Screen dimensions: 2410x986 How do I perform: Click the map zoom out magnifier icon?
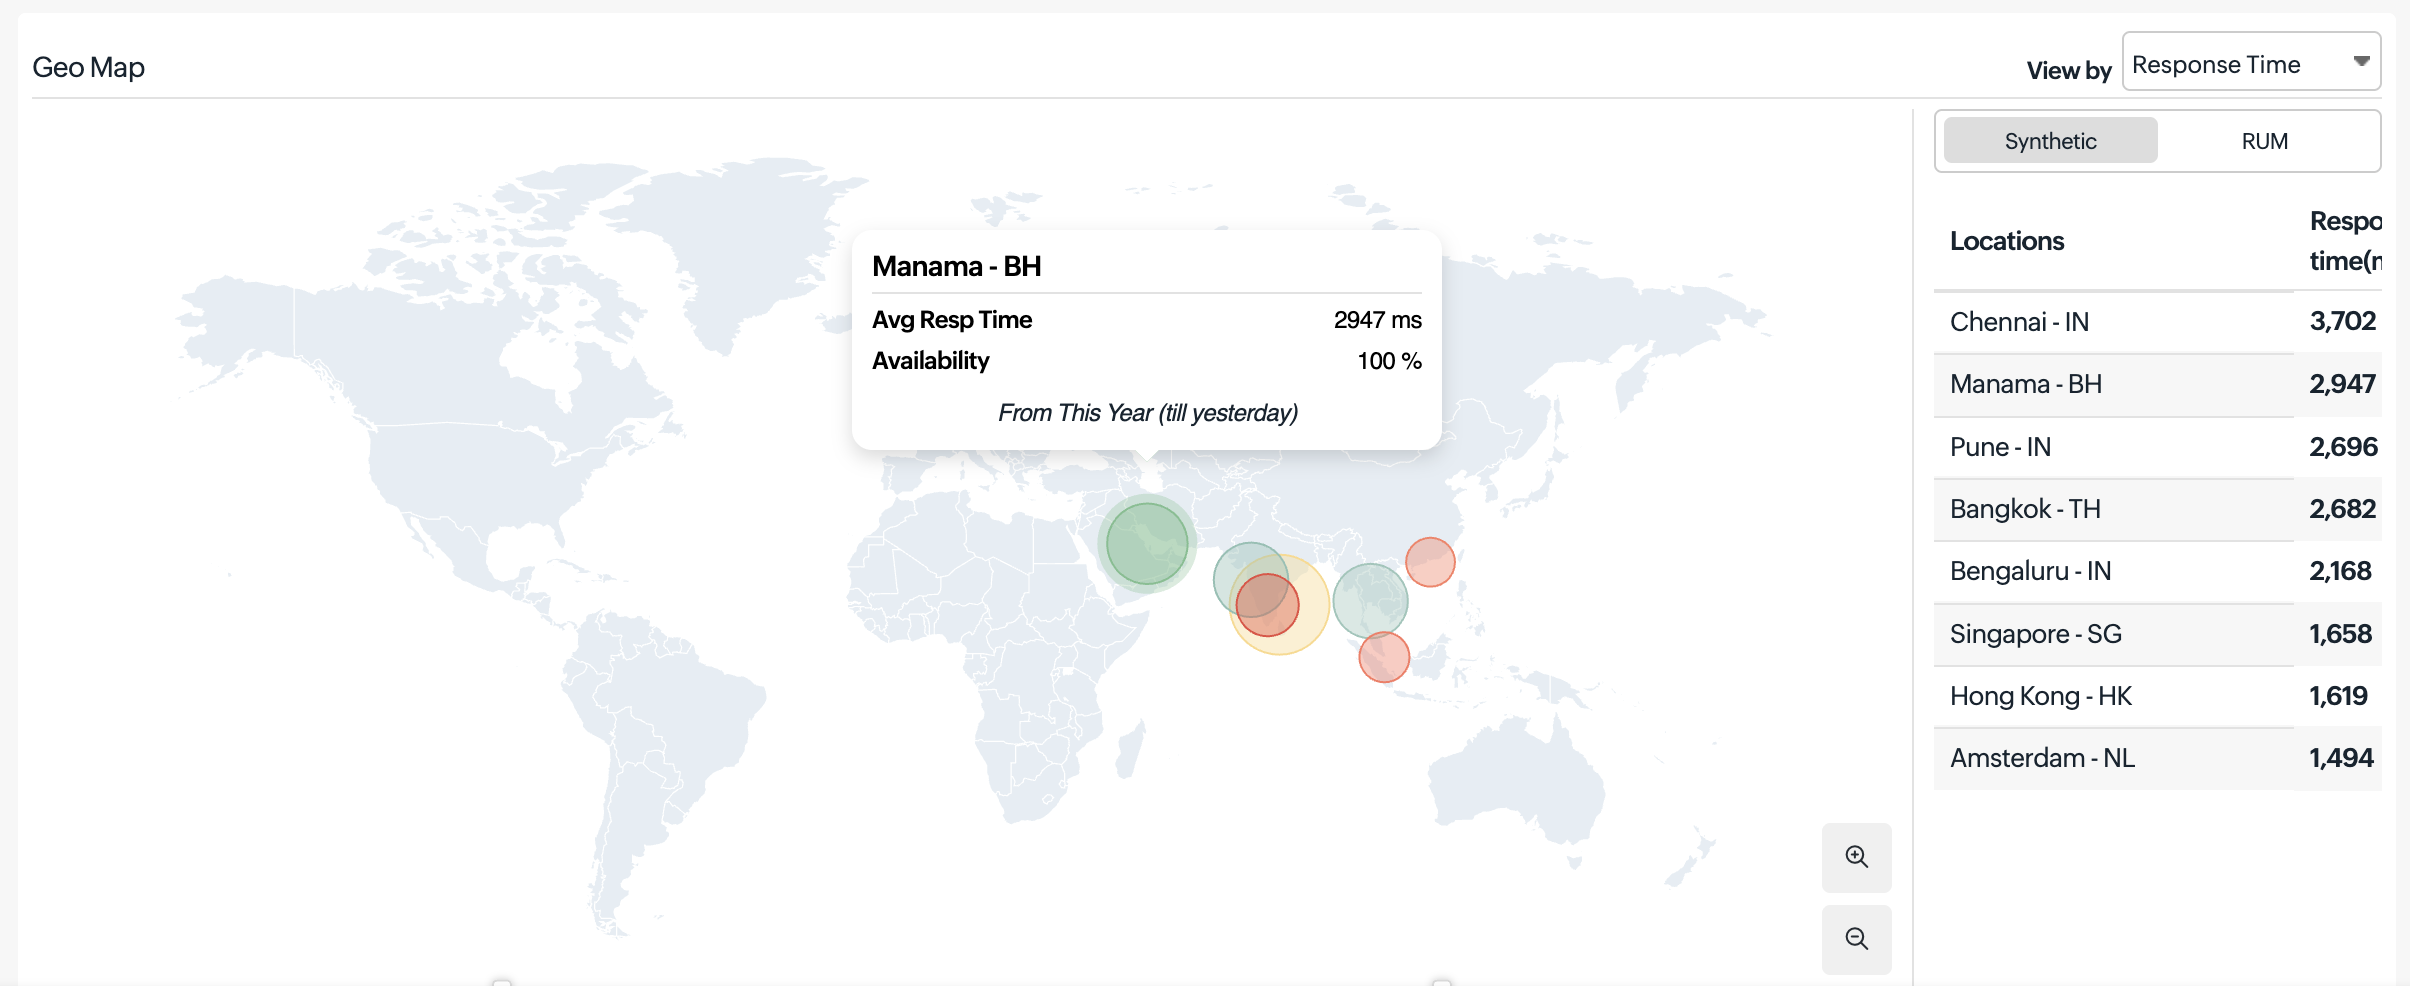click(1856, 939)
